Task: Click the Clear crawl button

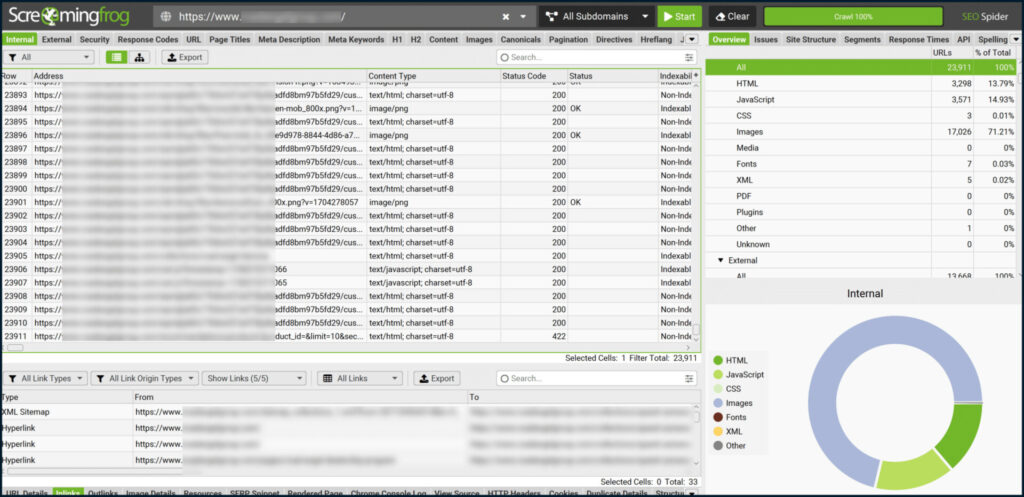Action: pyautogui.click(x=732, y=17)
